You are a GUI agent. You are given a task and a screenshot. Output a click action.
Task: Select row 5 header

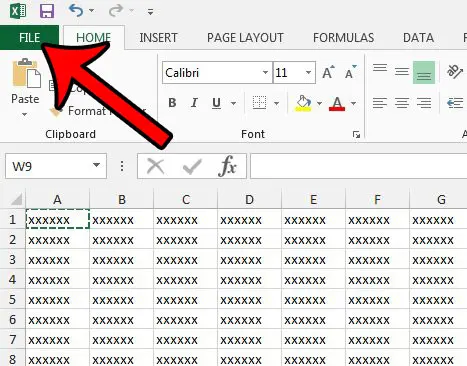click(13, 300)
